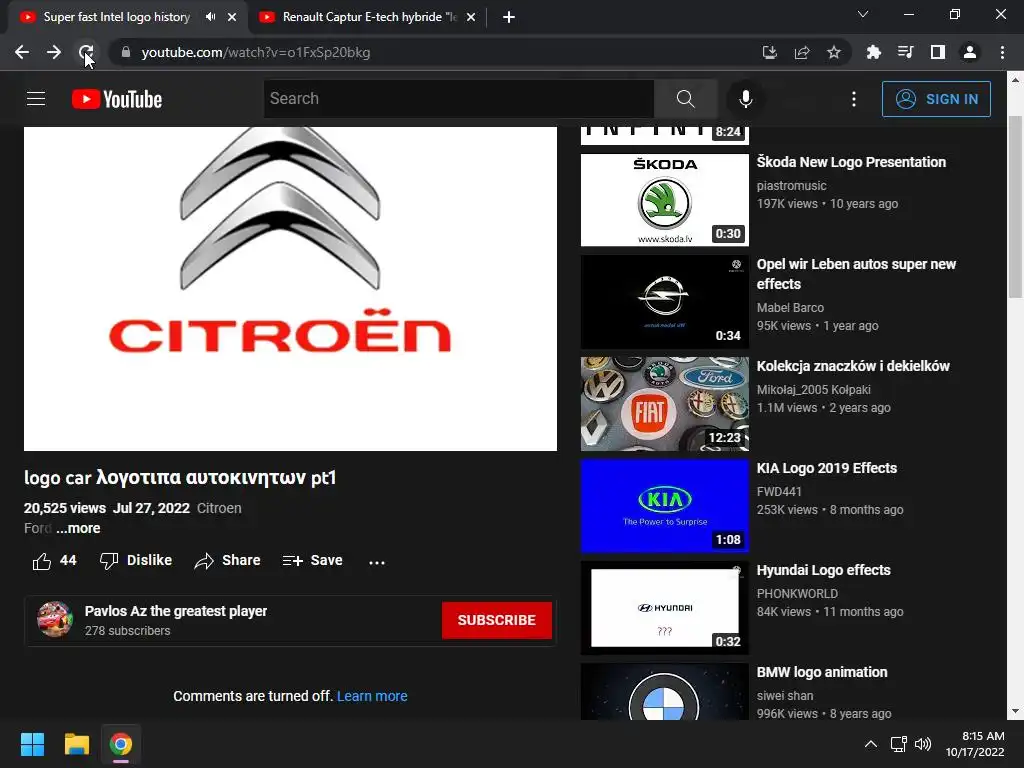This screenshot has height=768, width=1024.
Task: Go forward in browser history
Action: (54, 52)
